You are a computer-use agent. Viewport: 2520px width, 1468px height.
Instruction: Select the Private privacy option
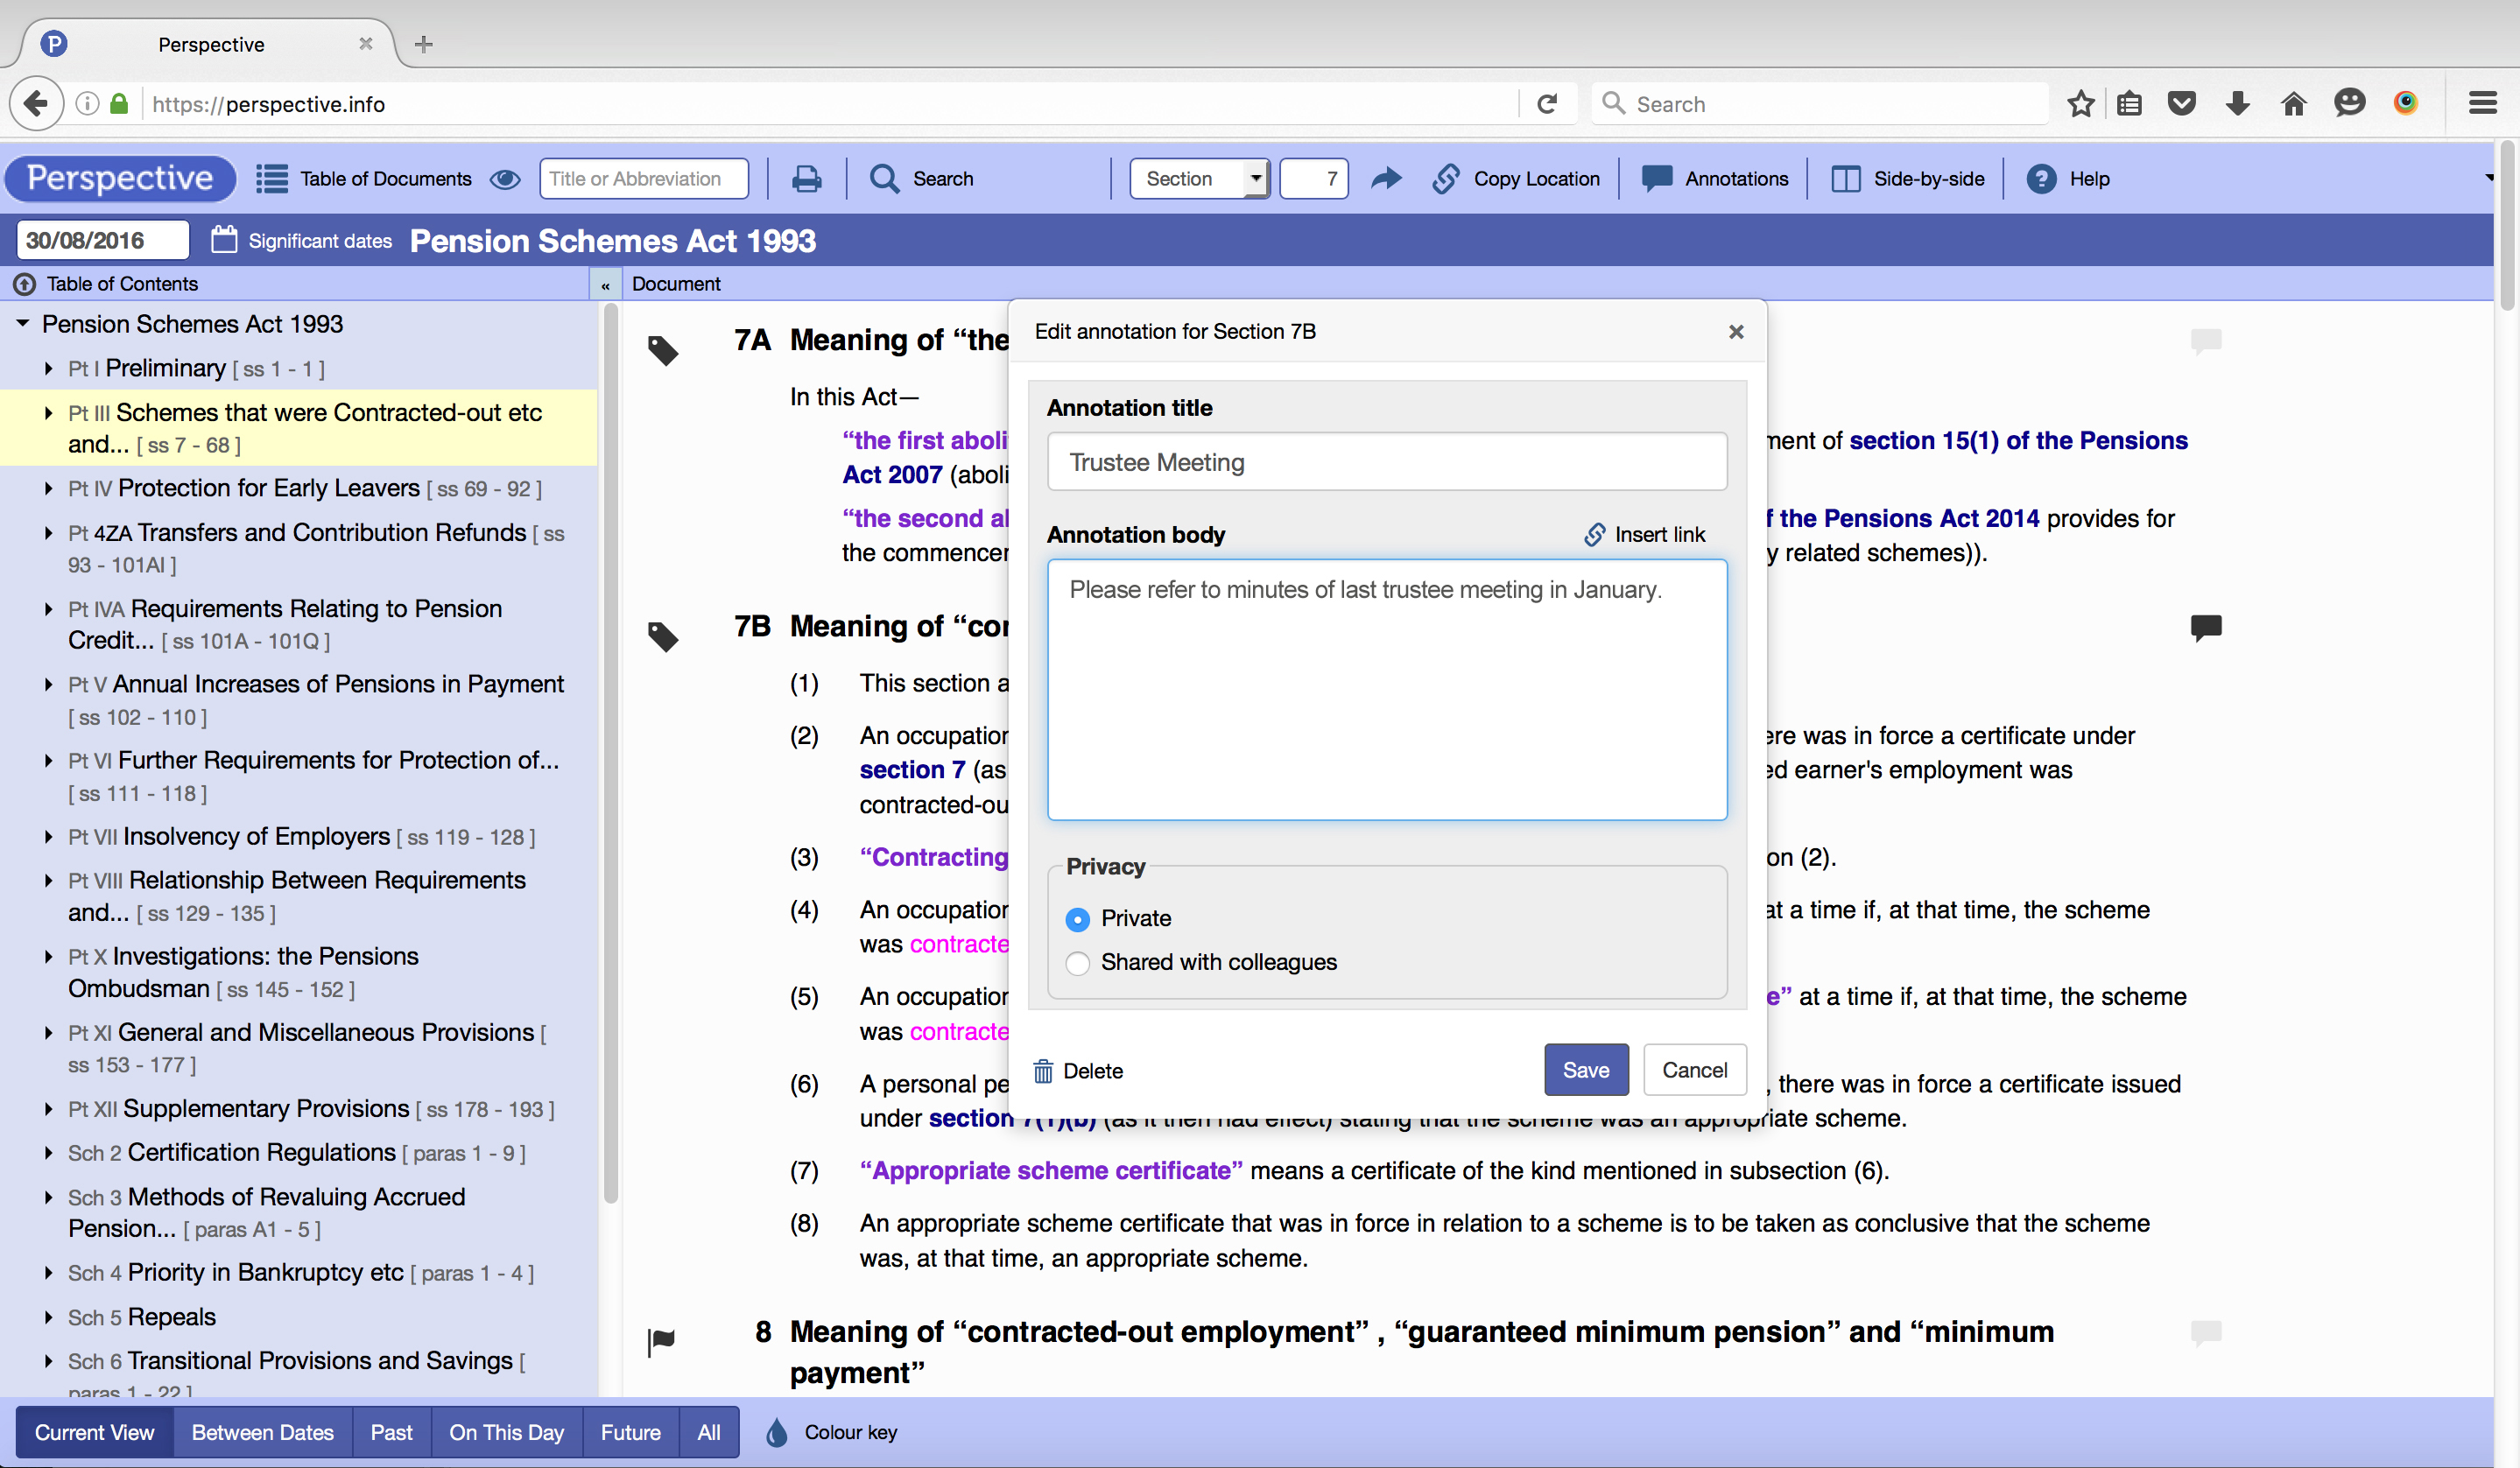1077,919
